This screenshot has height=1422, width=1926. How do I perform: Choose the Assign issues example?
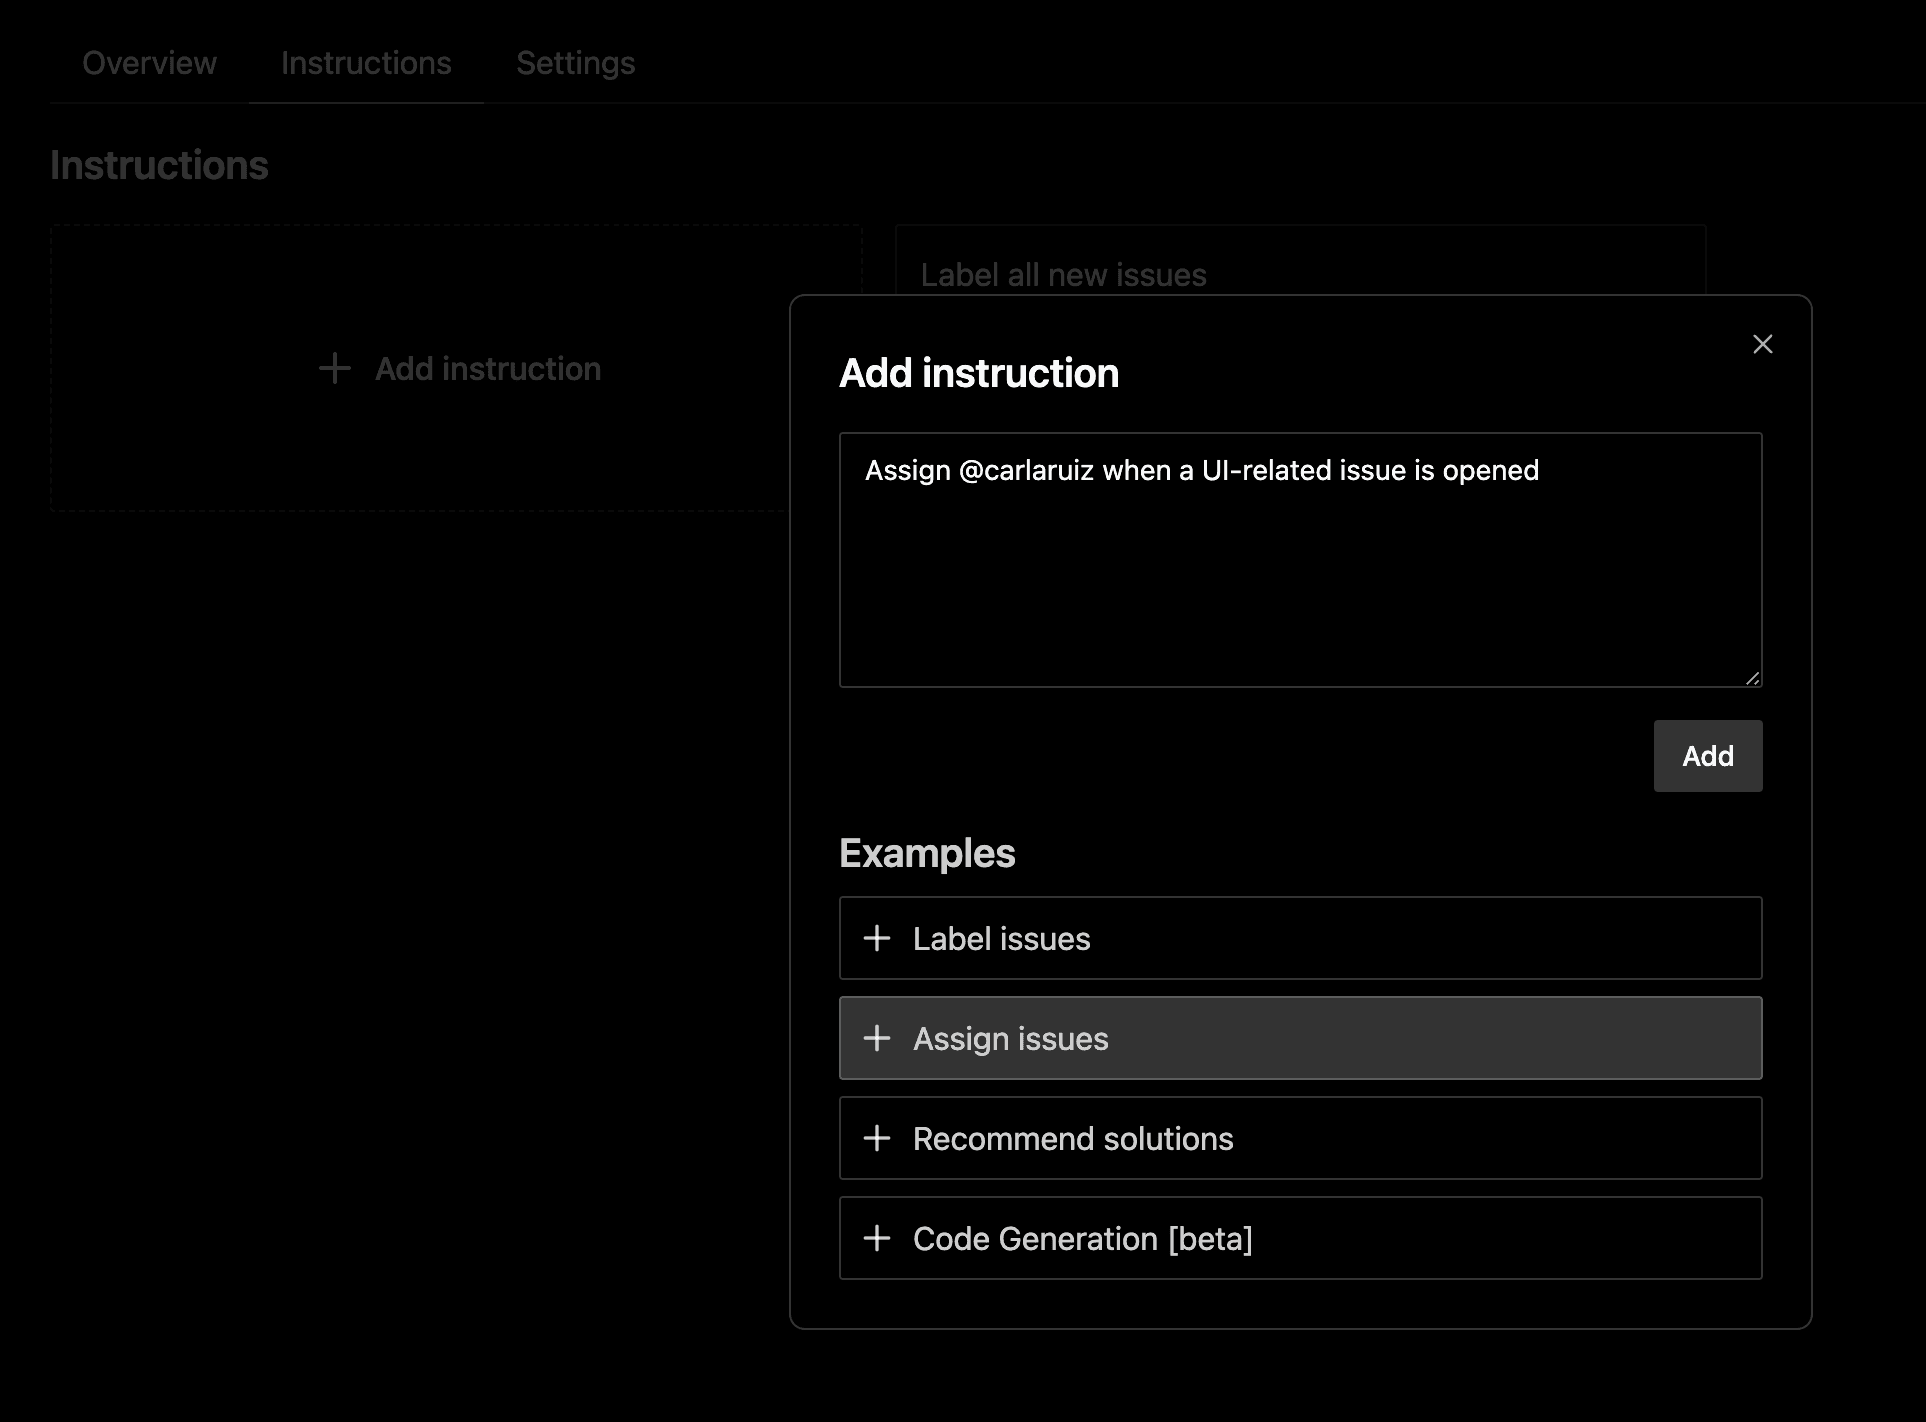[x=1300, y=1038]
